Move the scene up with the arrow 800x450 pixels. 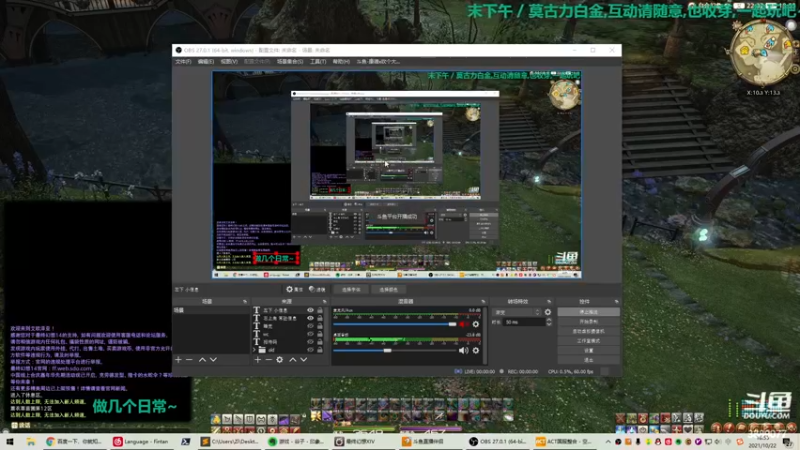[202, 360]
